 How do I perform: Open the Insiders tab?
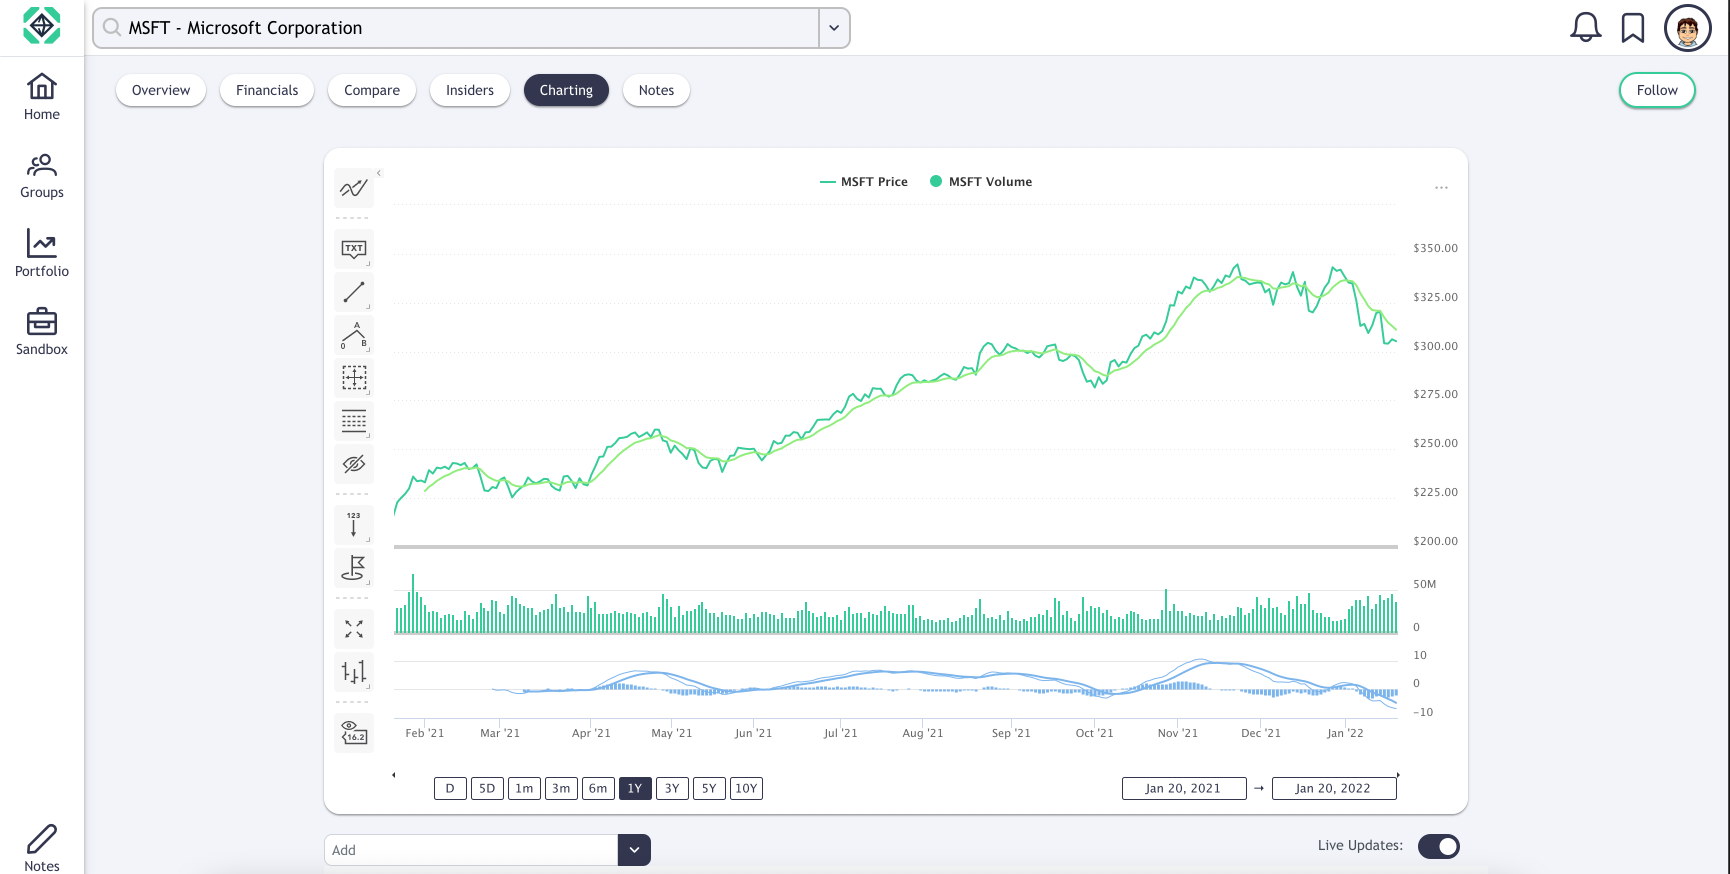(x=469, y=90)
